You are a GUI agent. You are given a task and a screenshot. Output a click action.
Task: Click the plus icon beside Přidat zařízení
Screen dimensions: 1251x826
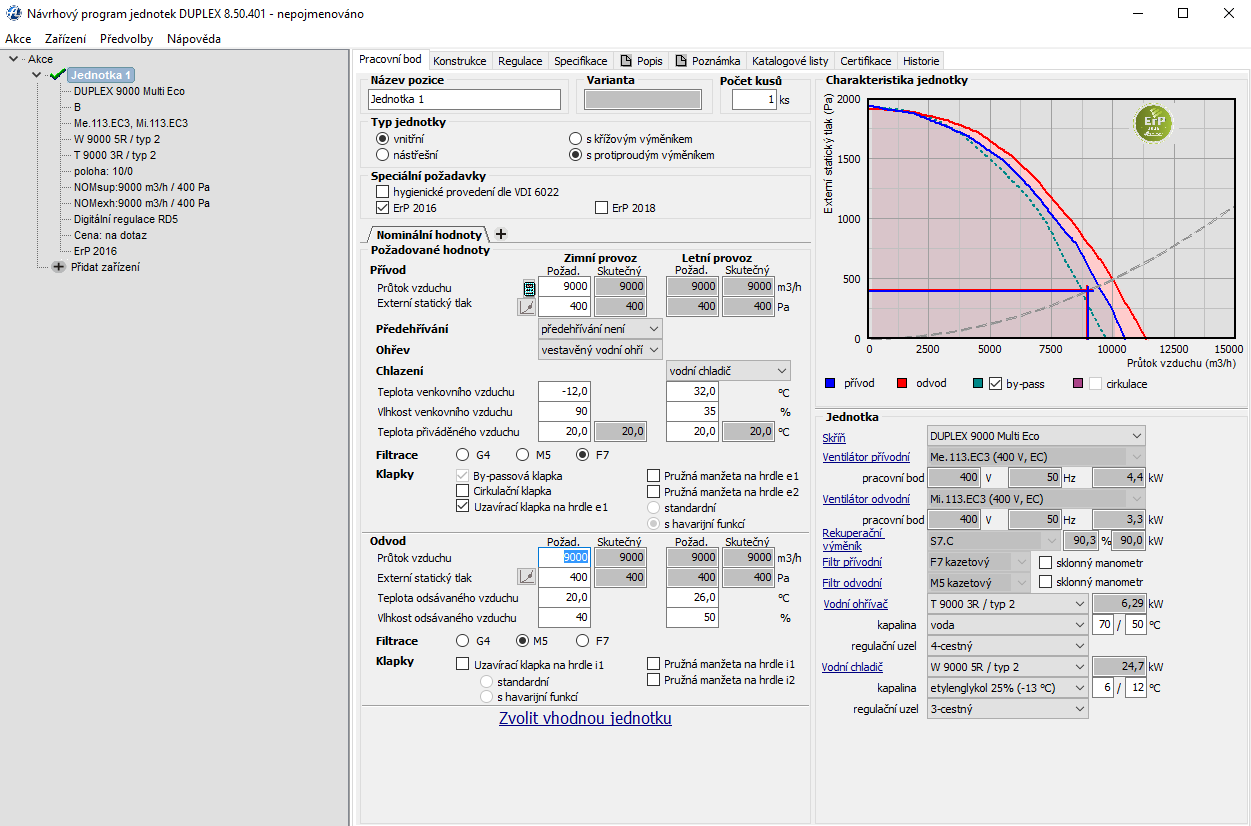point(58,267)
